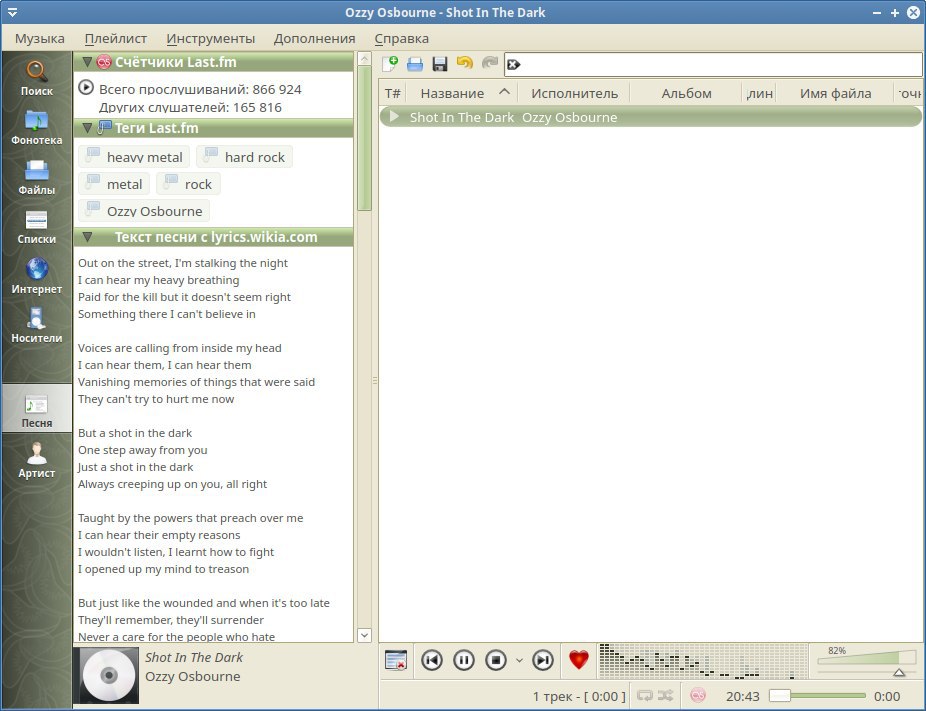The image size is (926, 711).
Task: Click 'Других слушателей: 165 816' text
Action: [190, 107]
